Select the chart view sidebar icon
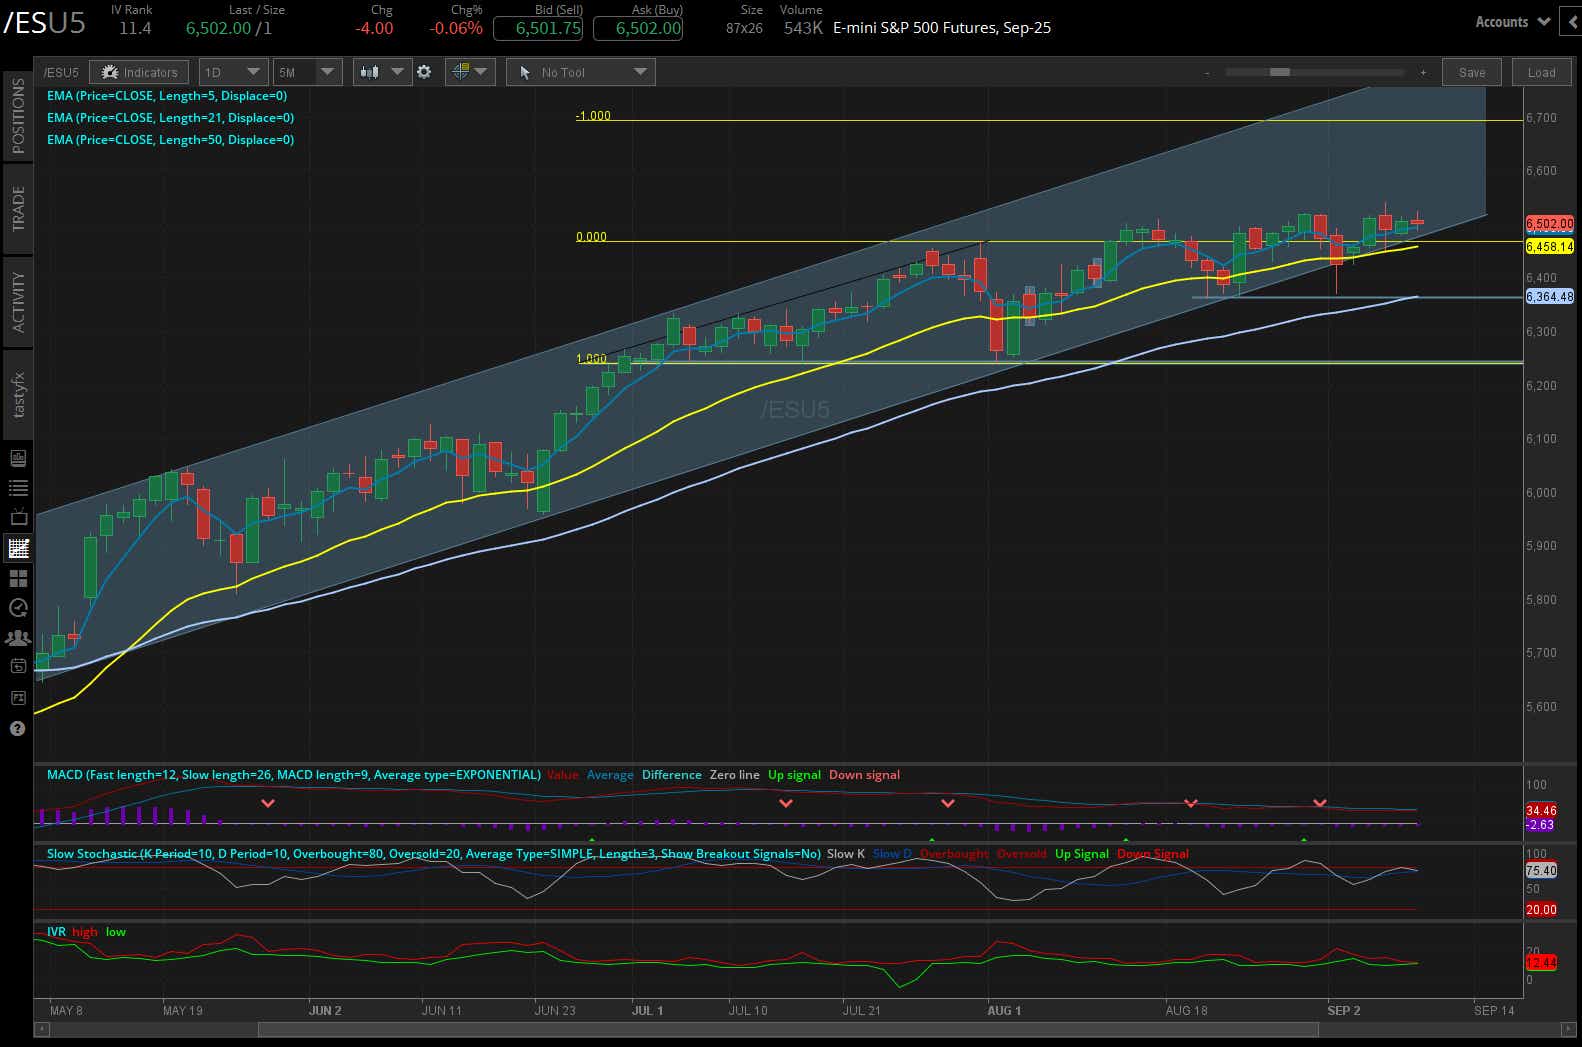Viewport: 1582px width, 1047px height. (18, 548)
